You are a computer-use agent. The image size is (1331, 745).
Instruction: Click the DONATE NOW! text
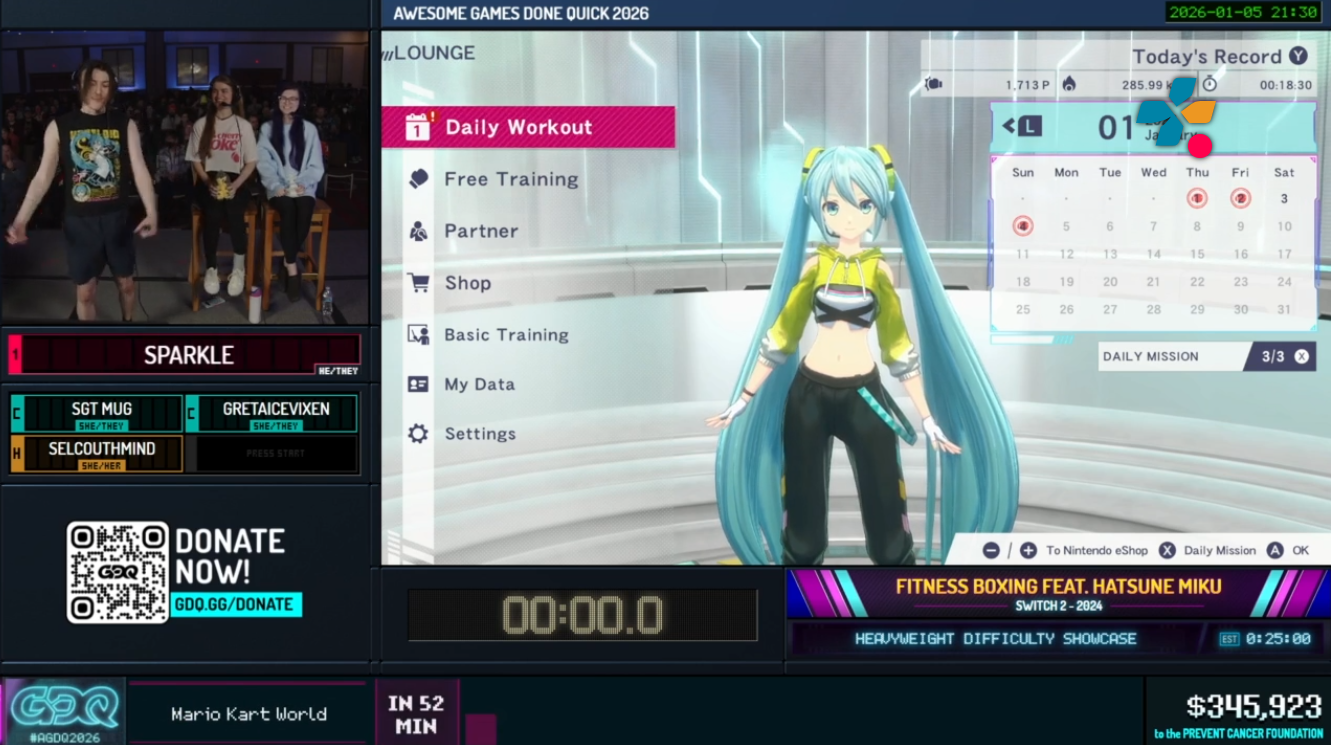click(230, 556)
